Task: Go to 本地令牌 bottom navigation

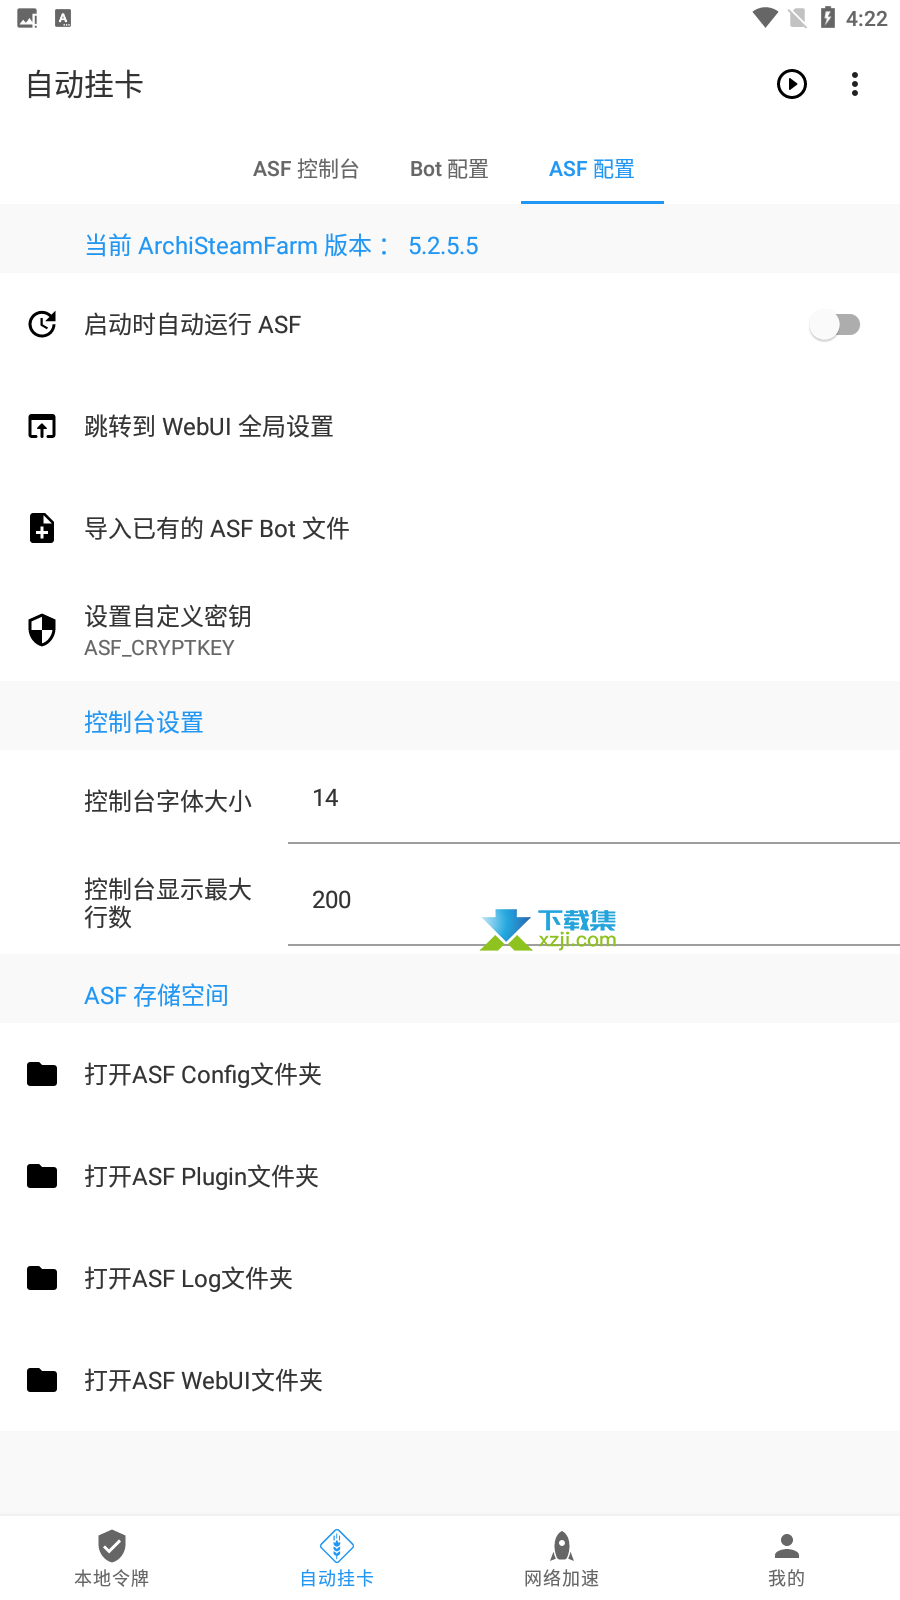Action: [112, 1558]
